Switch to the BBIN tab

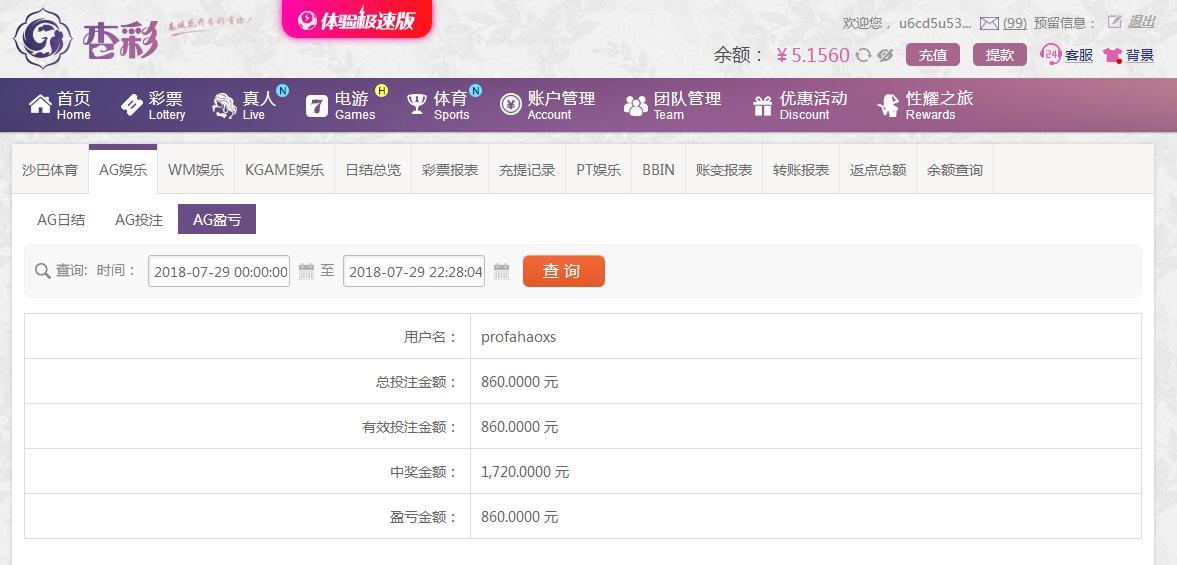point(658,170)
